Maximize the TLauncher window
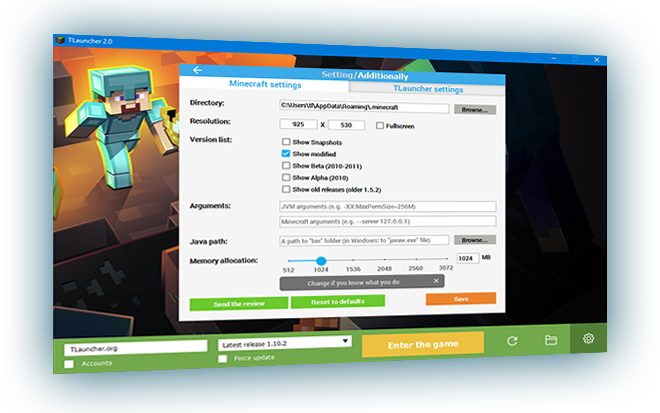This screenshot has height=413, width=660. tap(575, 59)
